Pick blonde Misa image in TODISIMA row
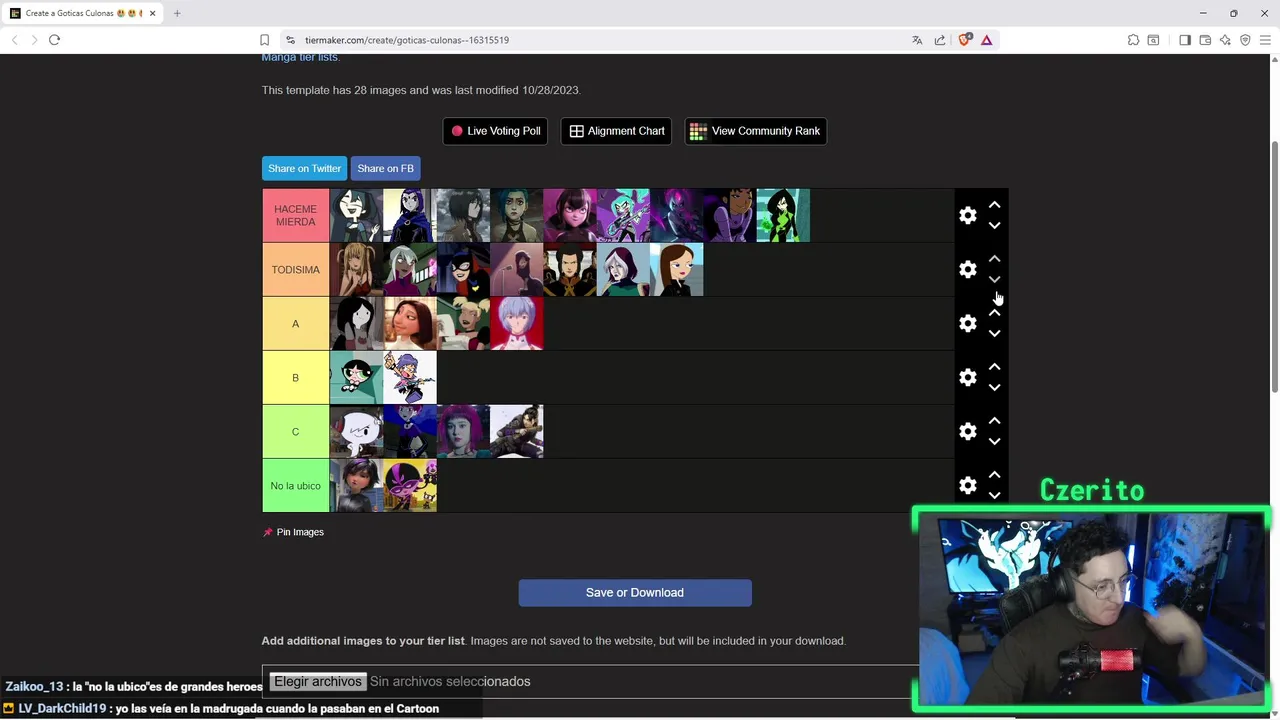Viewport: 1280px width, 720px height. pyautogui.click(x=356, y=269)
